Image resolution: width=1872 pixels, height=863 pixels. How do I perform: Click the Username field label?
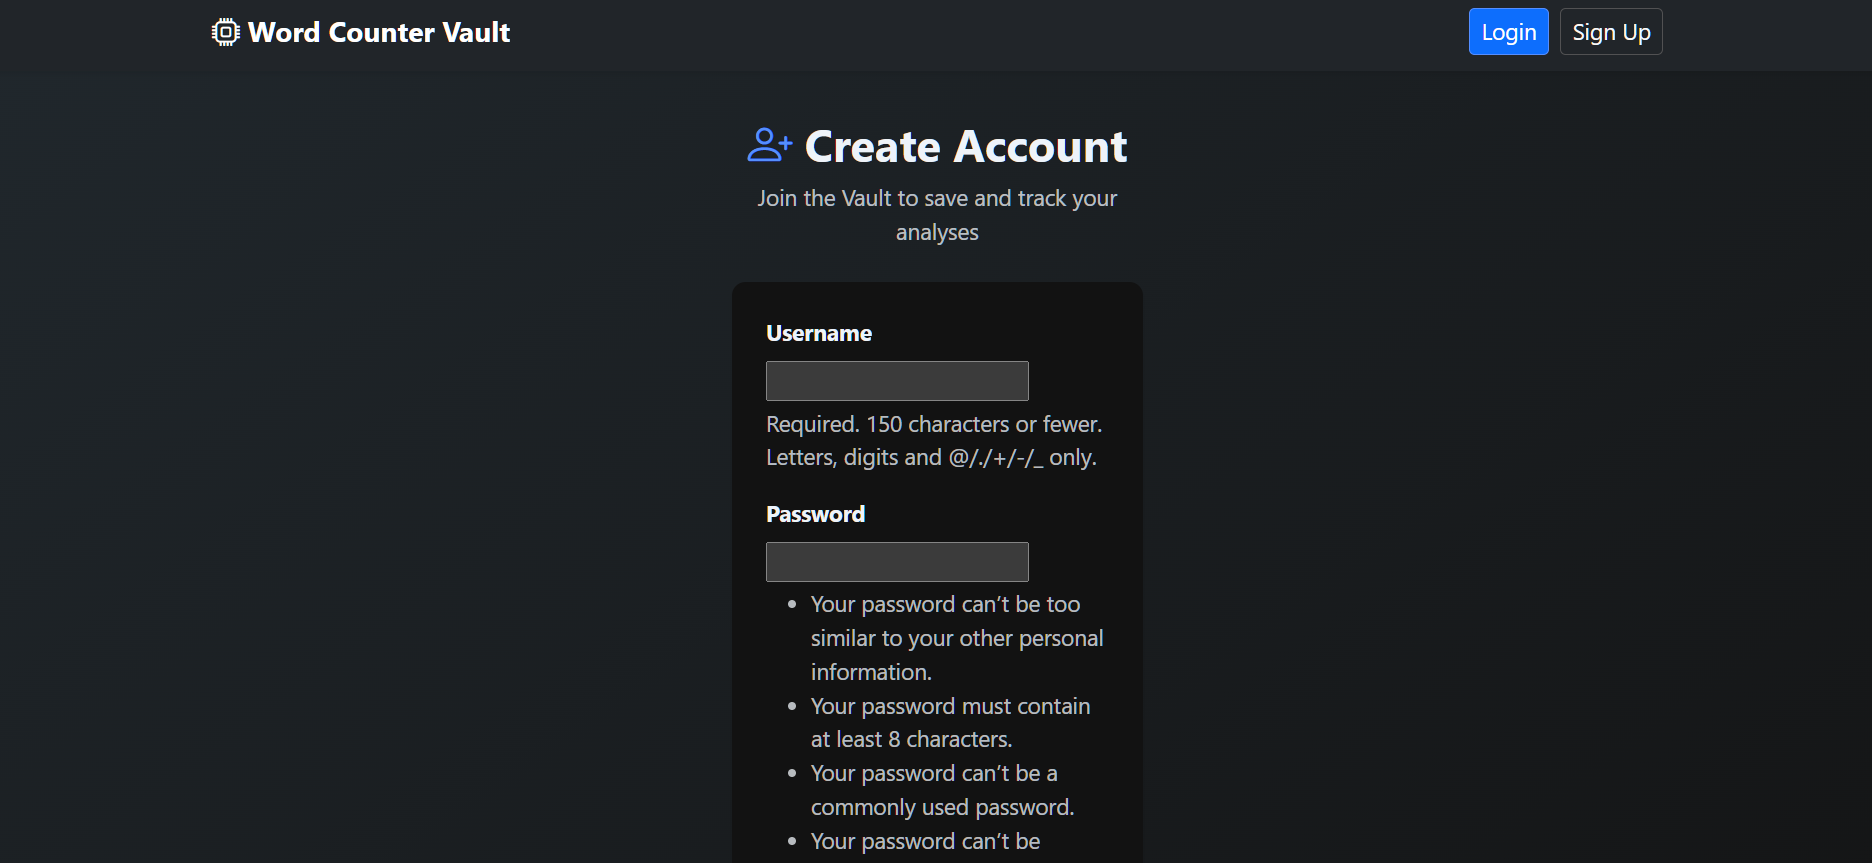click(818, 333)
